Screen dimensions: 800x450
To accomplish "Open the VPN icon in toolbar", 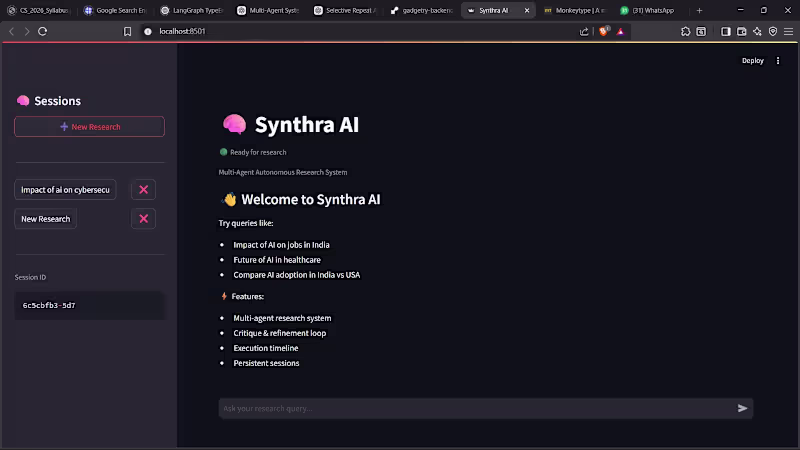I will 773,31.
